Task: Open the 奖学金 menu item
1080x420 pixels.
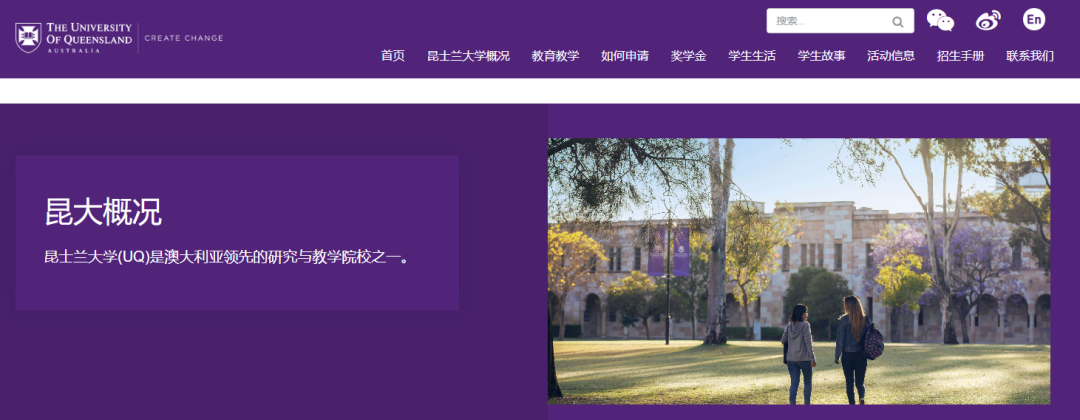Action: pyautogui.click(x=688, y=56)
